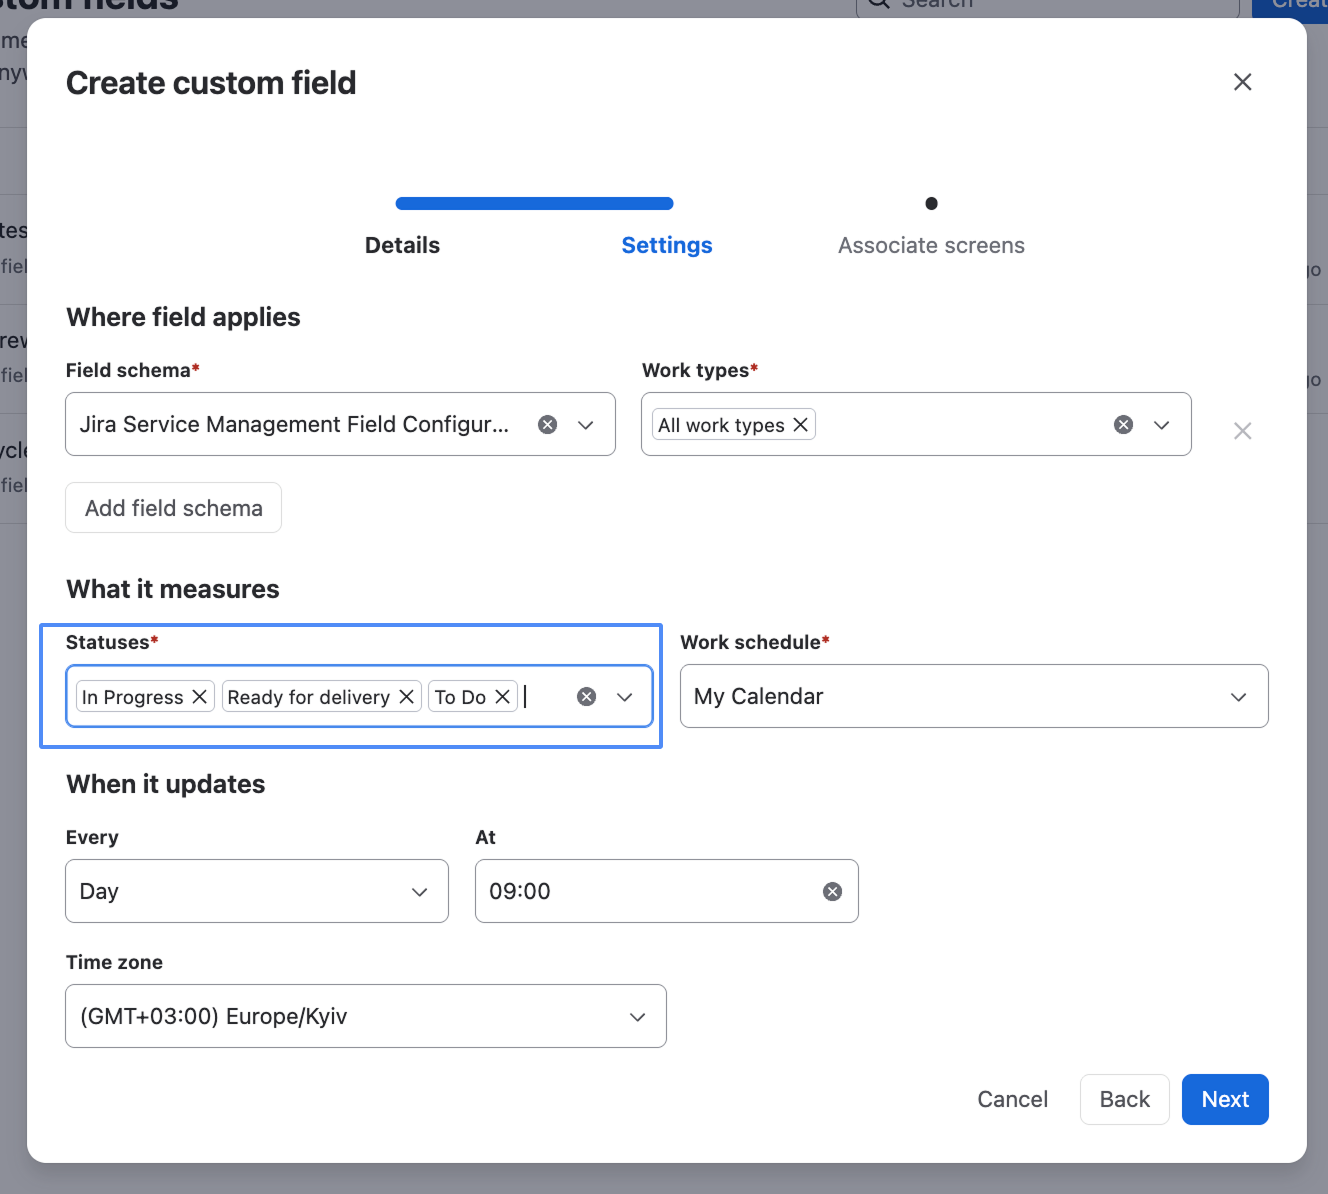
Task: Switch to the Details step
Action: tap(402, 245)
